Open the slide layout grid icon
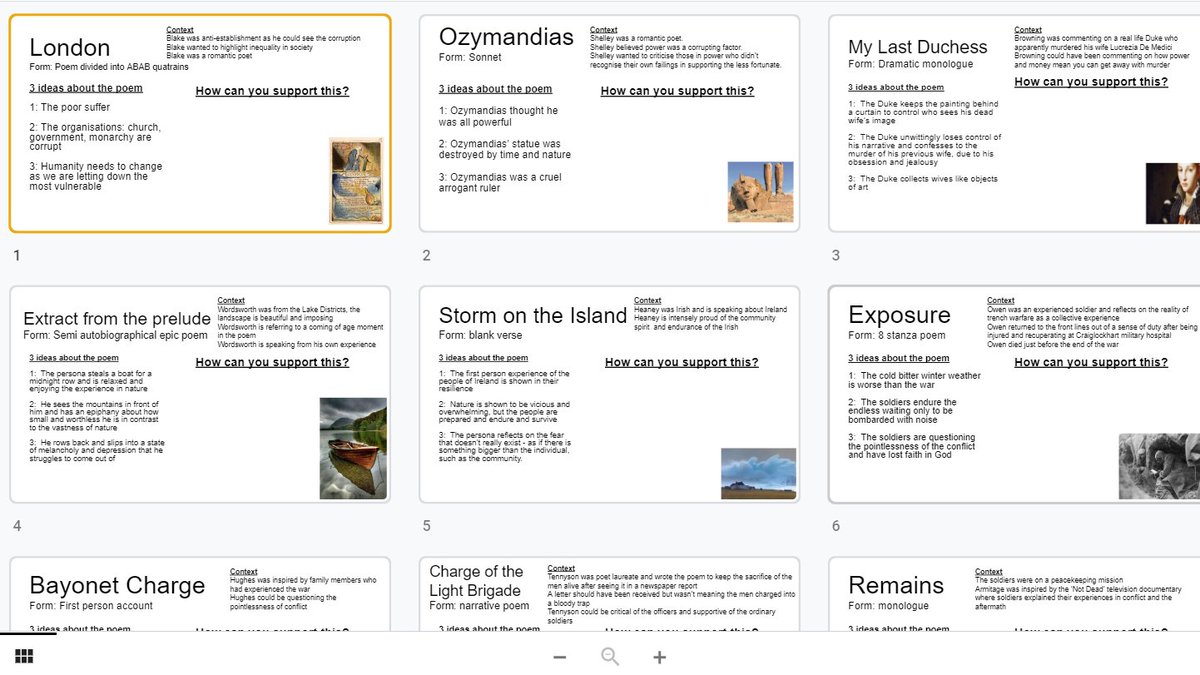The image size is (1200, 675). coord(23,655)
